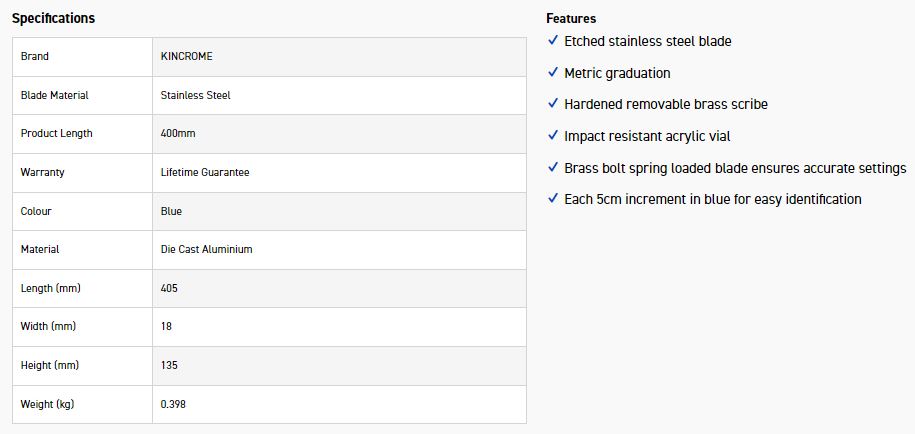Click the Colour row label

[36, 212]
